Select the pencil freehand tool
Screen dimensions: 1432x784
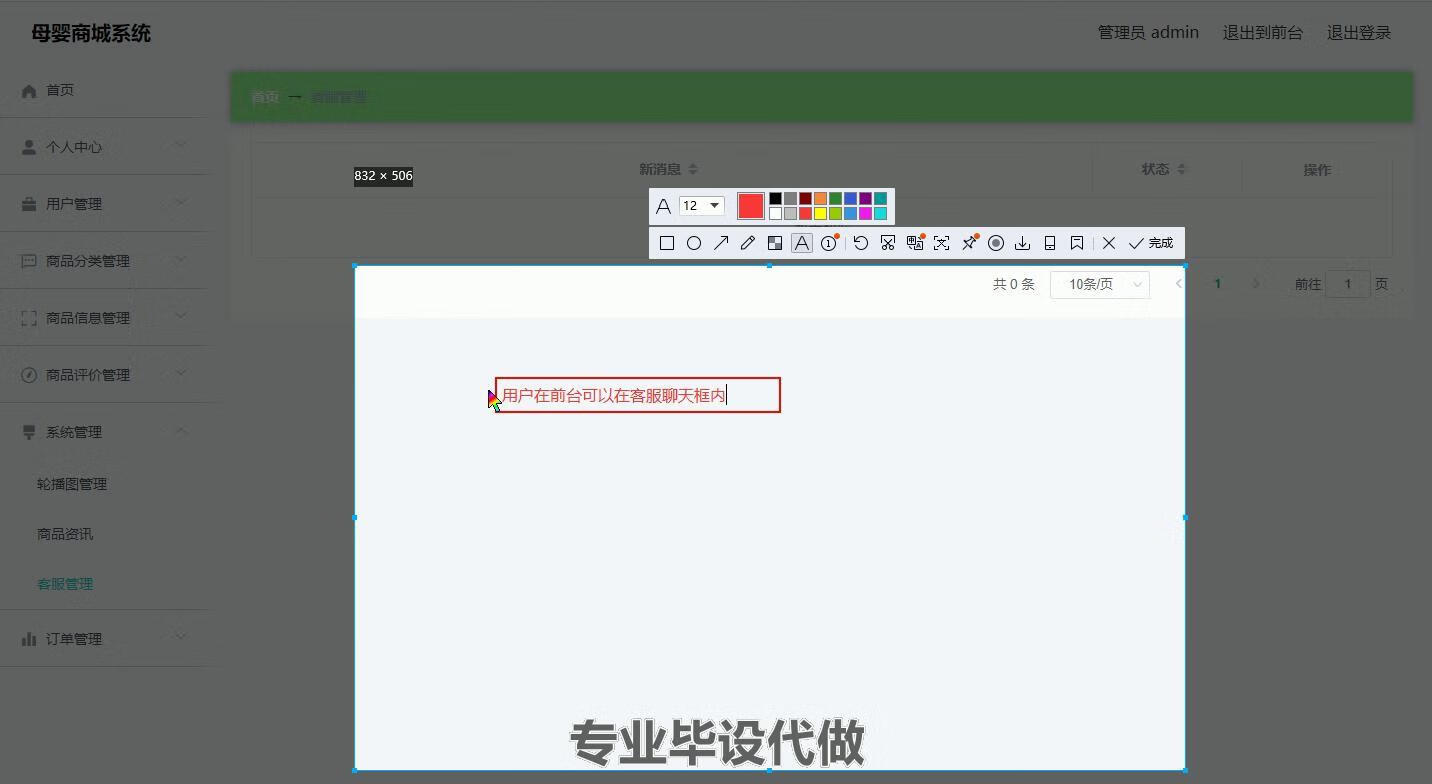coord(748,243)
